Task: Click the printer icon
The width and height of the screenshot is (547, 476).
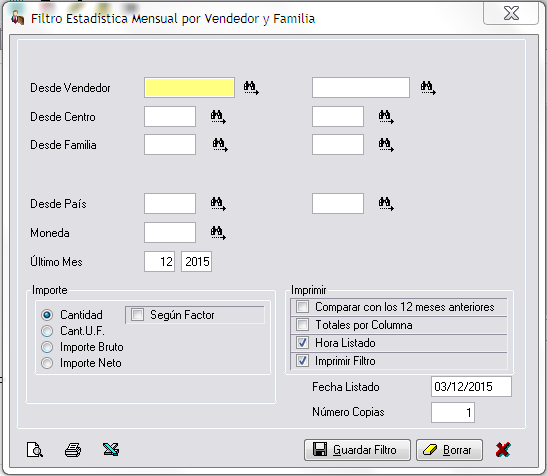Action: coord(73,449)
